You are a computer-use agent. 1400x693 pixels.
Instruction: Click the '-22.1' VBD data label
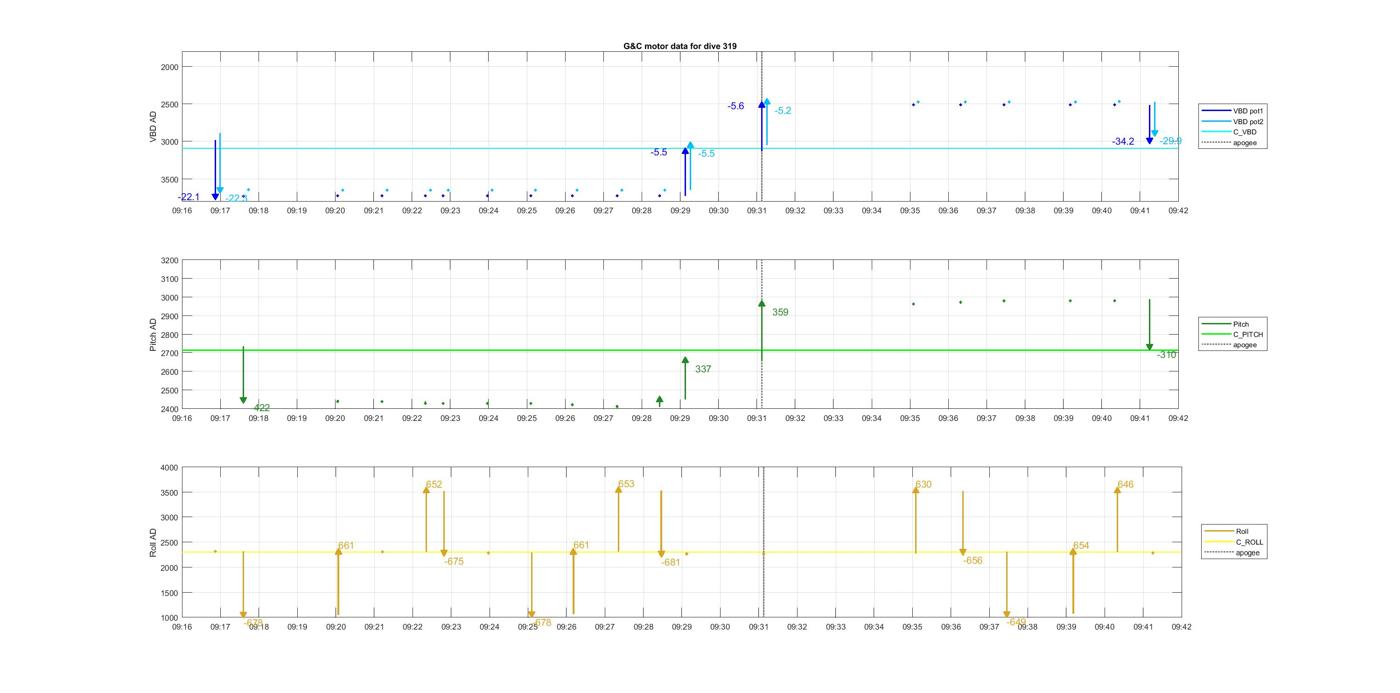point(189,197)
